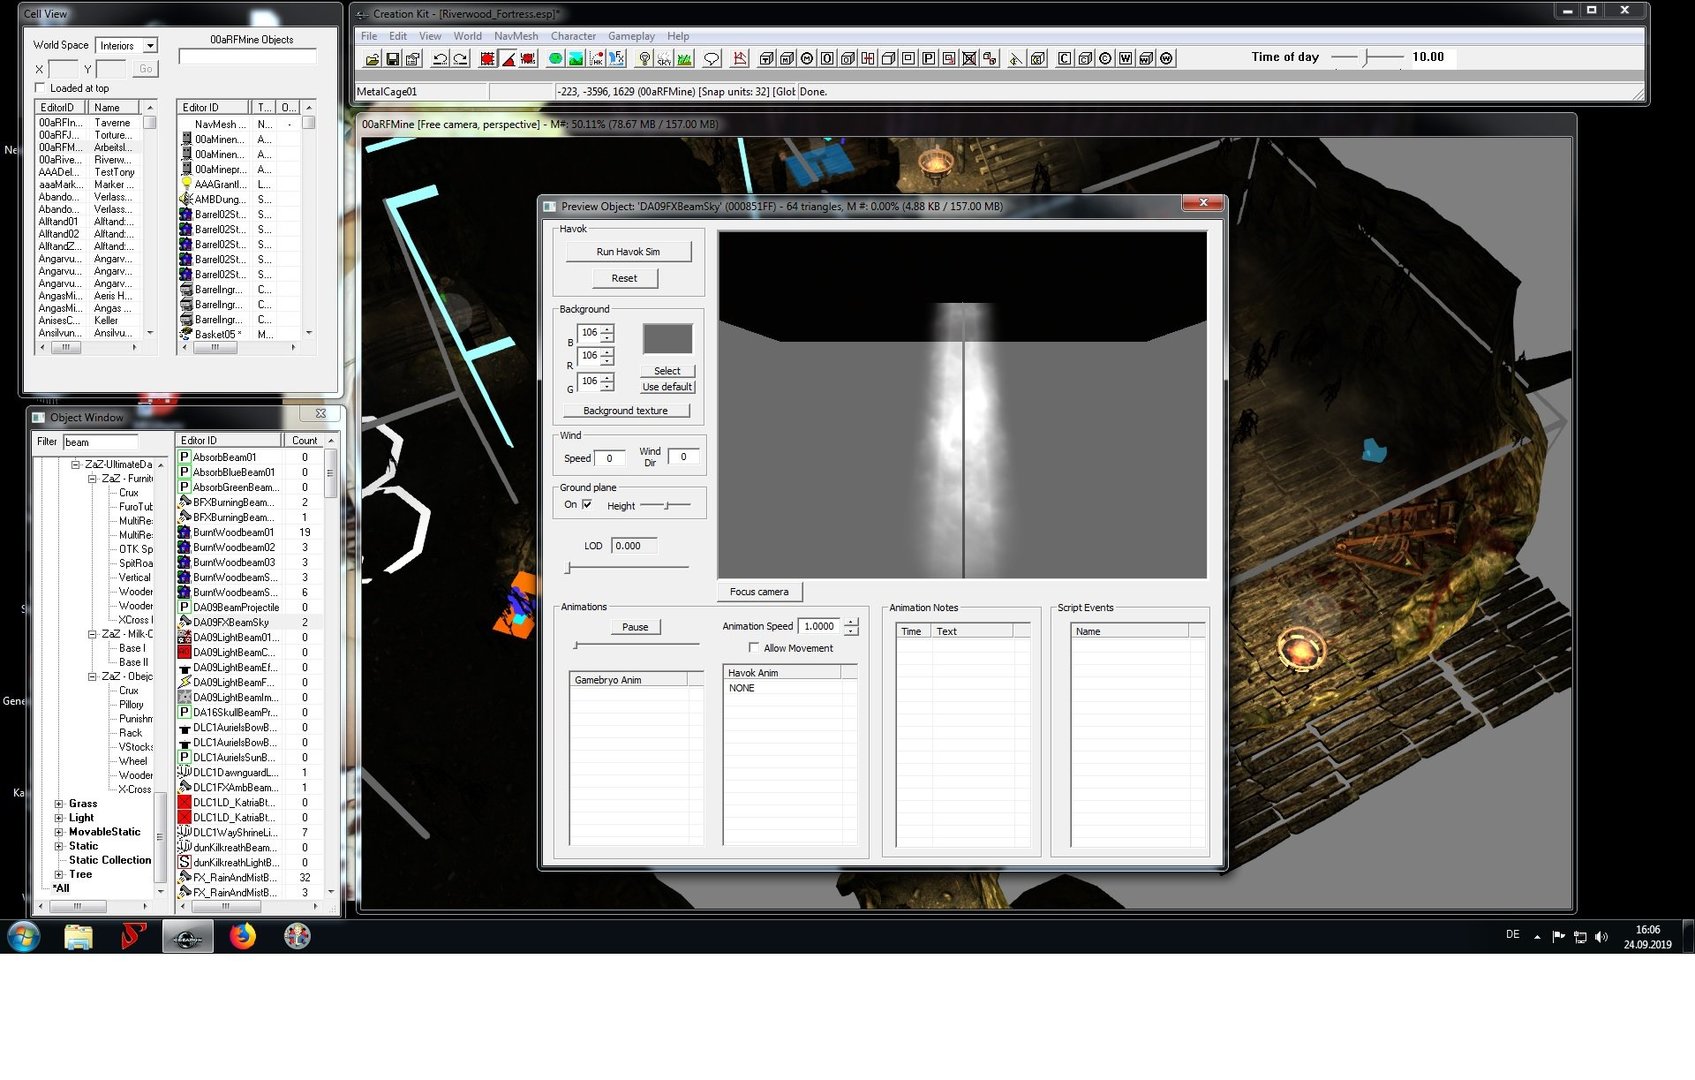Click the green landscape toolbar icon
The width and height of the screenshot is (1695, 1080).
point(576,59)
